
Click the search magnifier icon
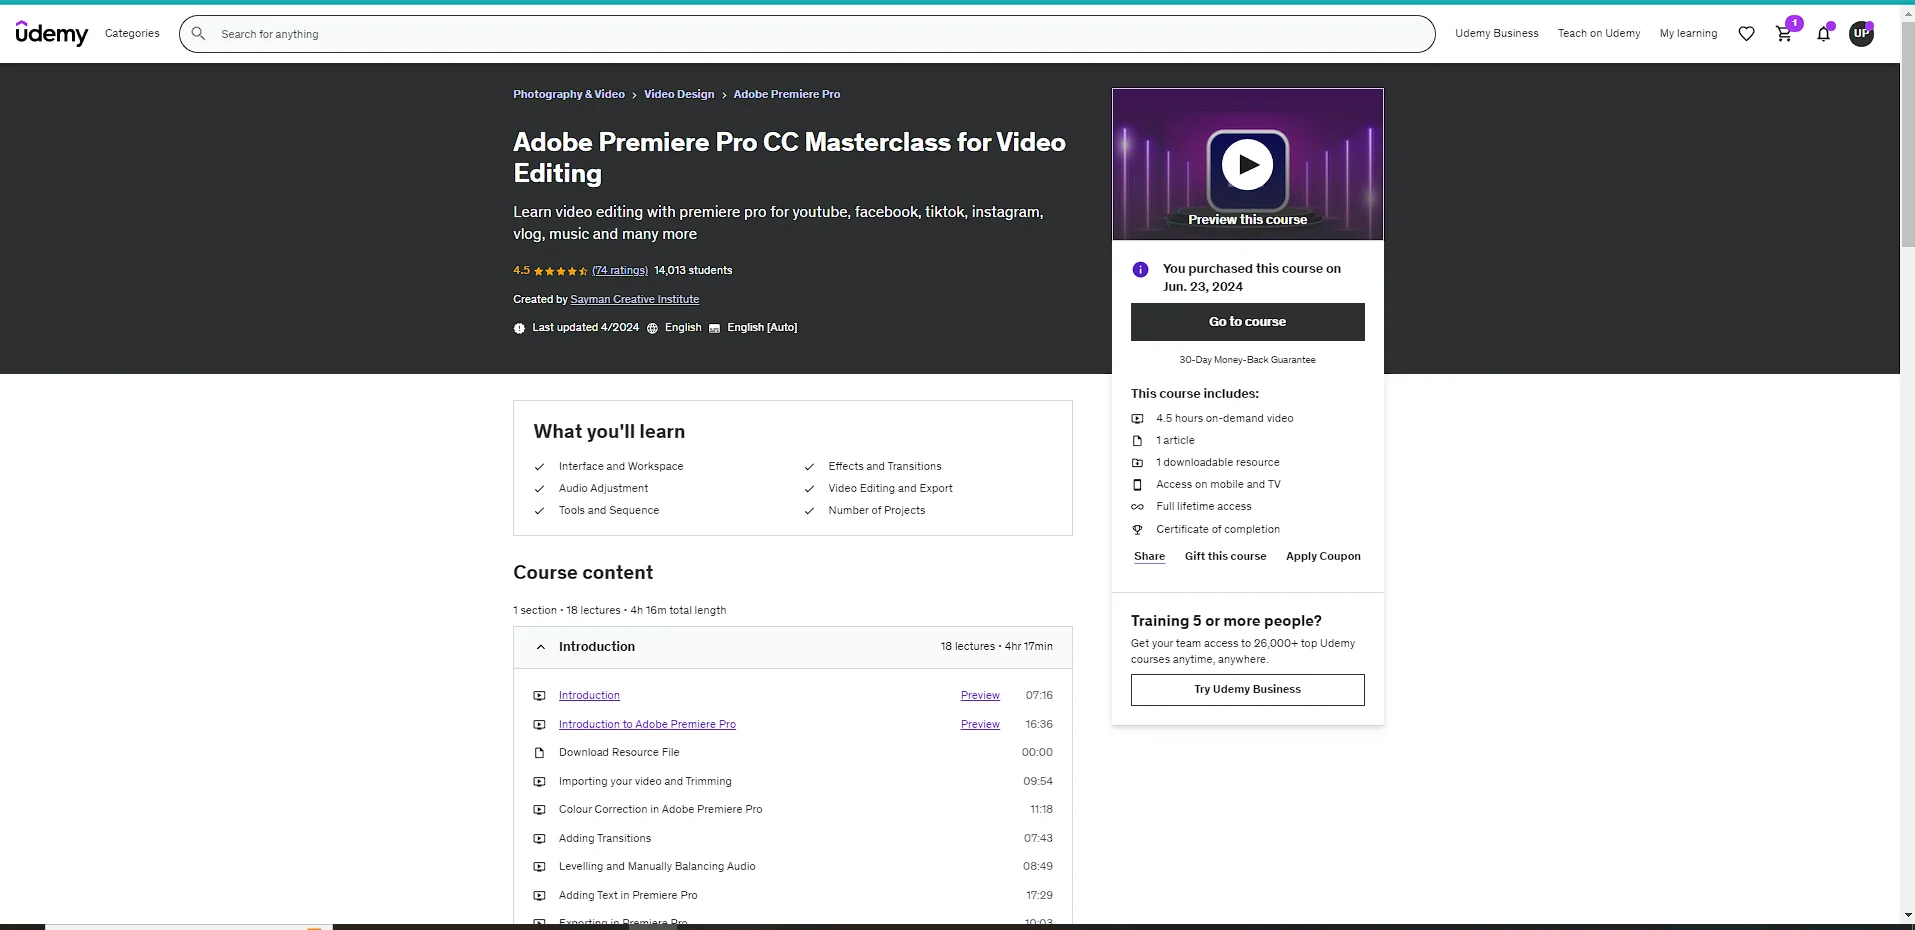(x=198, y=33)
